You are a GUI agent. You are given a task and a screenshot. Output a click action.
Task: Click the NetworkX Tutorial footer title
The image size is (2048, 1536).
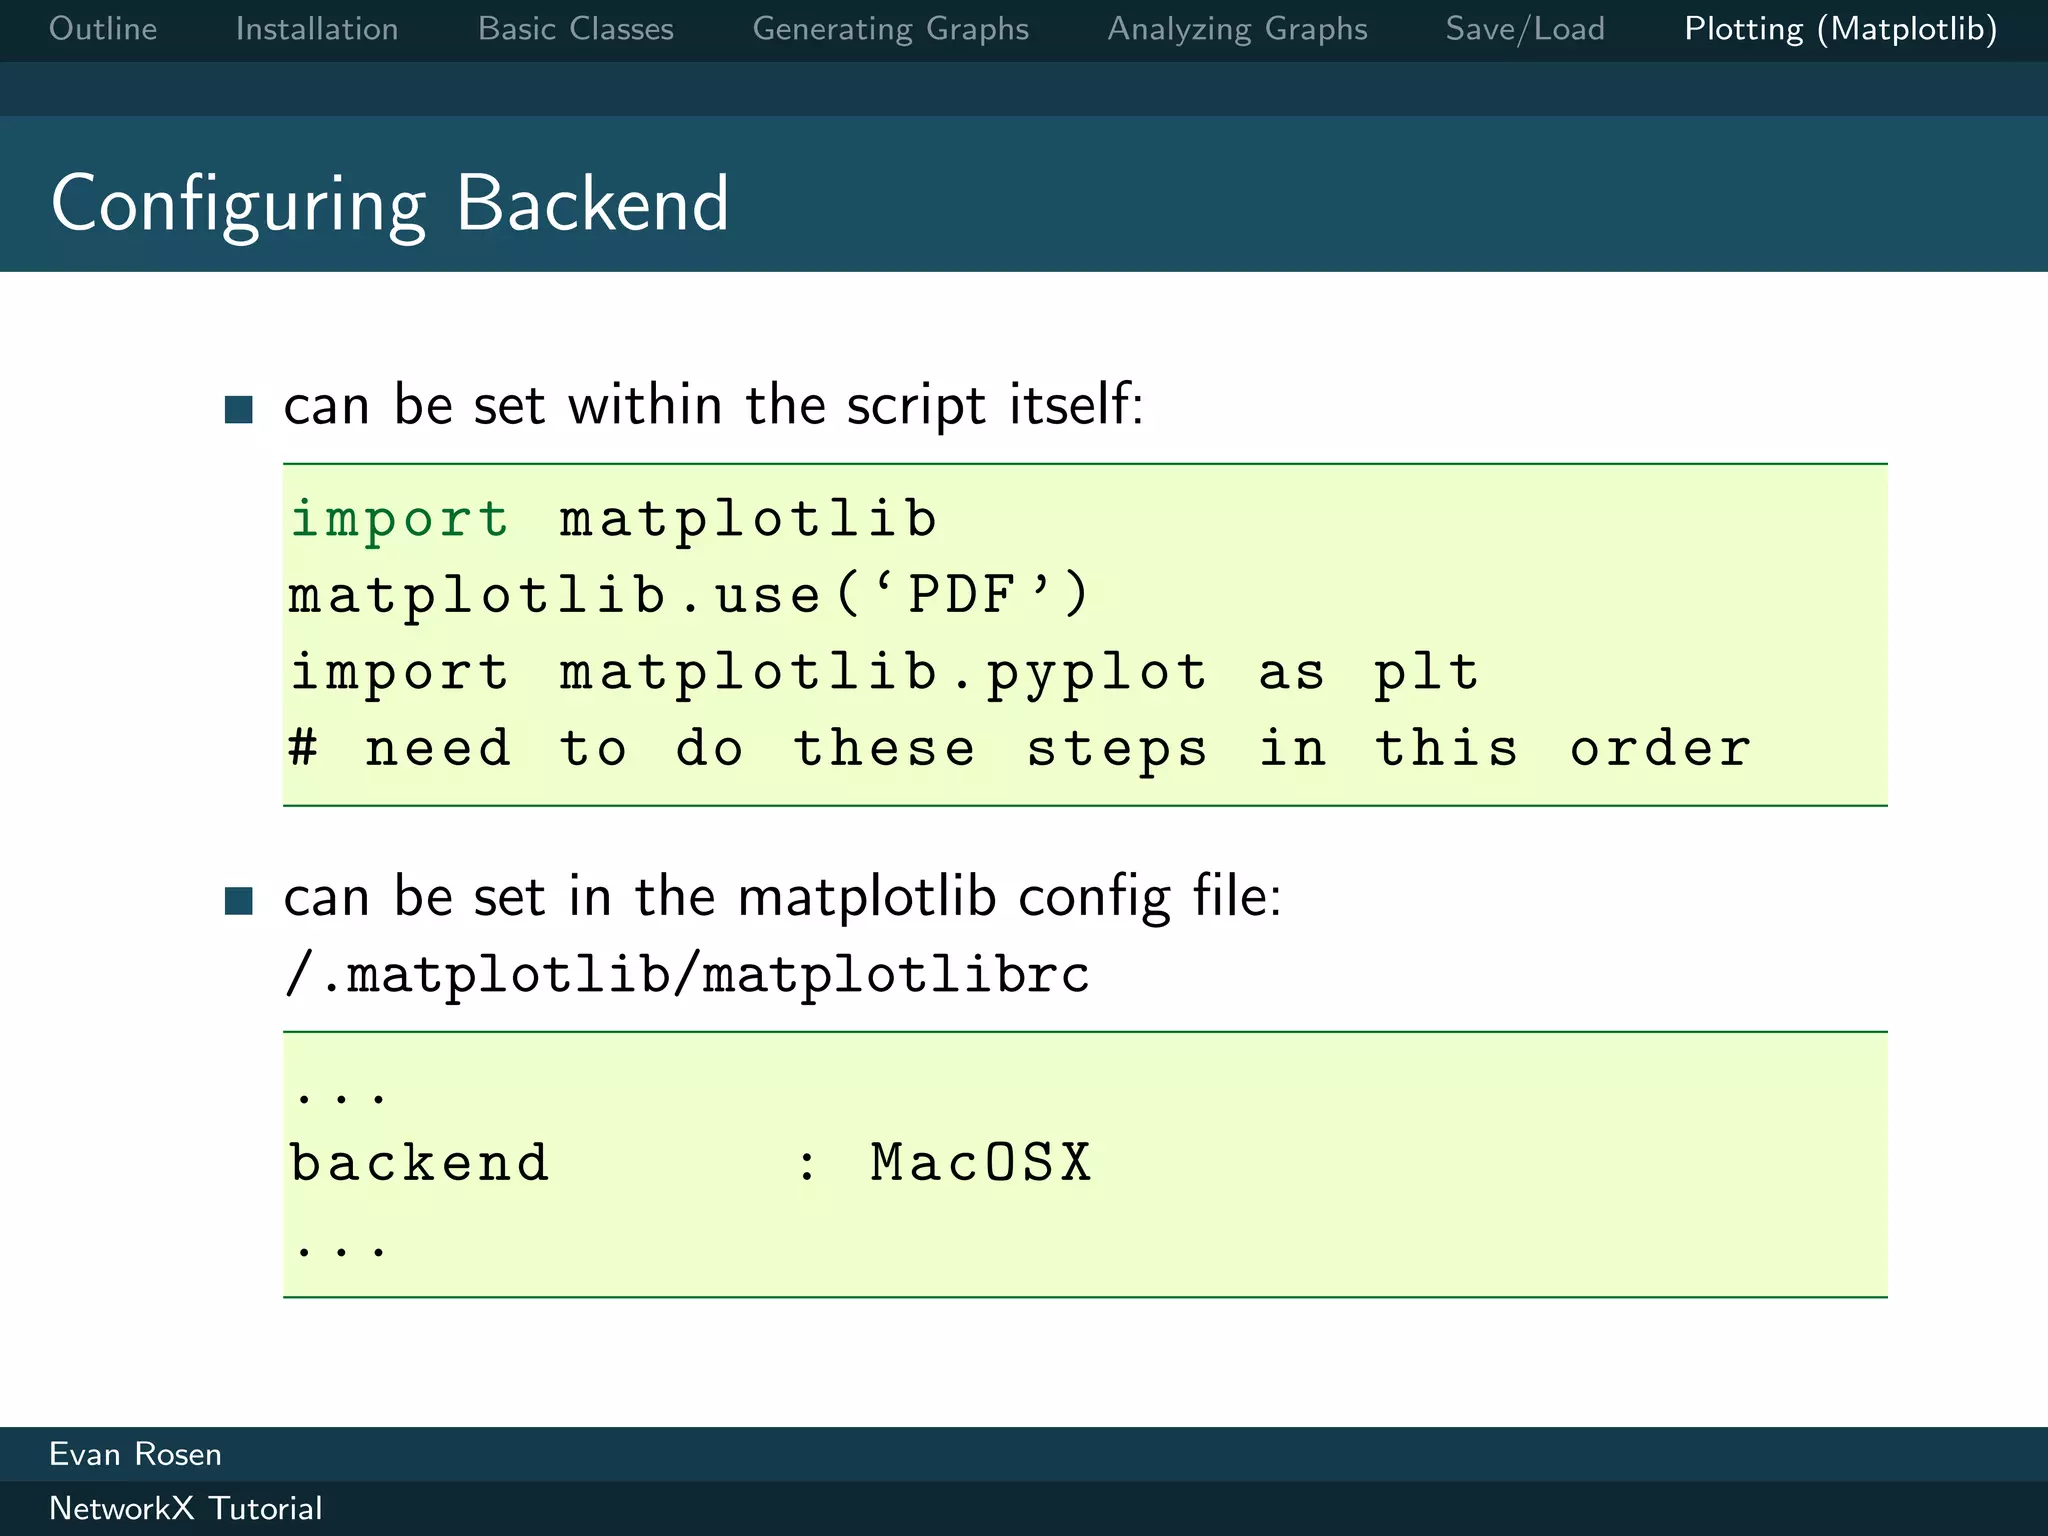pos(186,1508)
